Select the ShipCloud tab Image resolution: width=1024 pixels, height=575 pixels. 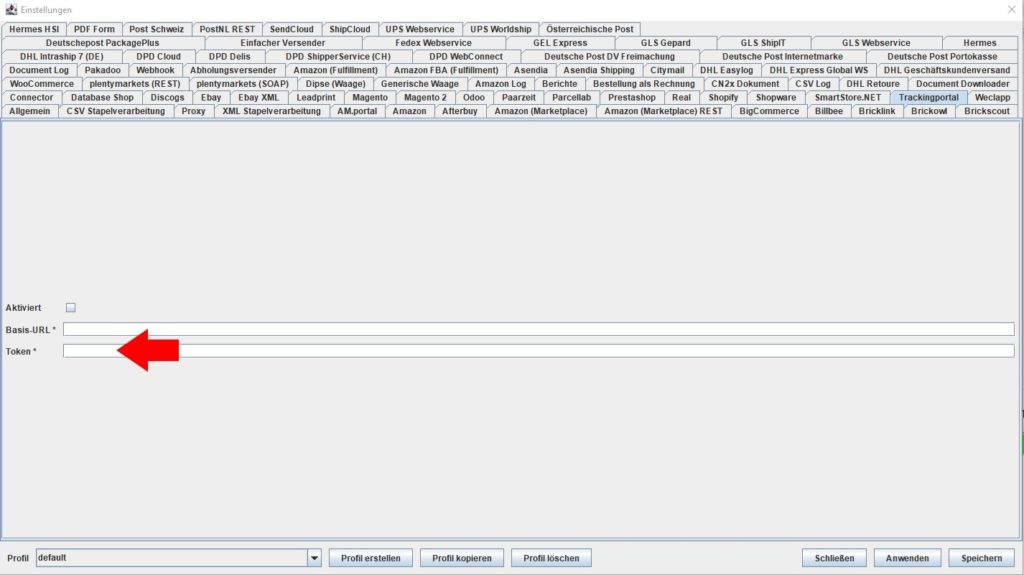click(349, 29)
